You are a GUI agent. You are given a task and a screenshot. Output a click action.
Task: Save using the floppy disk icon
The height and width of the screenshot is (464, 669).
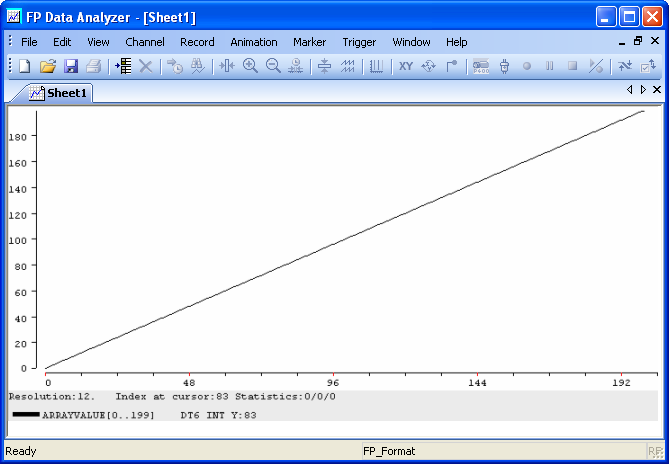pyautogui.click(x=71, y=66)
